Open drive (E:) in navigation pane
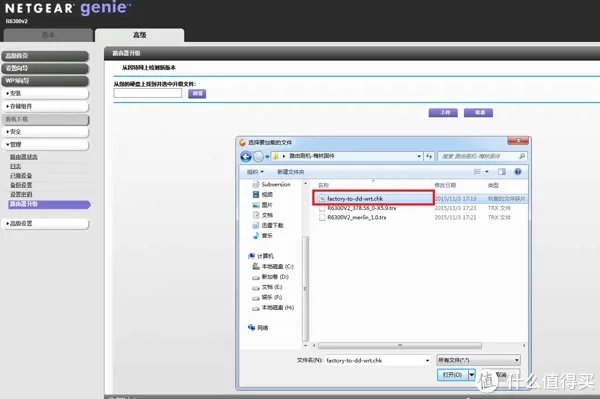This screenshot has height=399, width=600. [267, 287]
